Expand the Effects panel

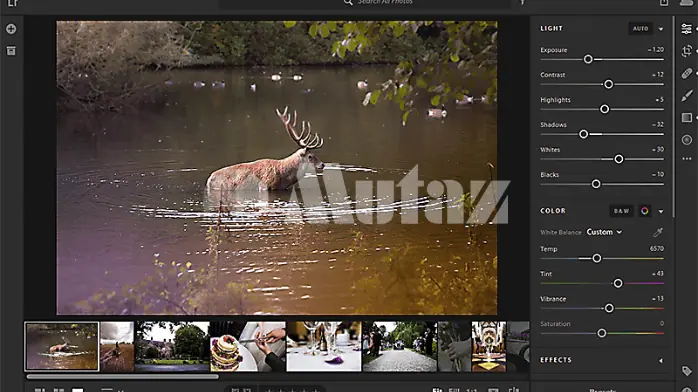tap(661, 360)
